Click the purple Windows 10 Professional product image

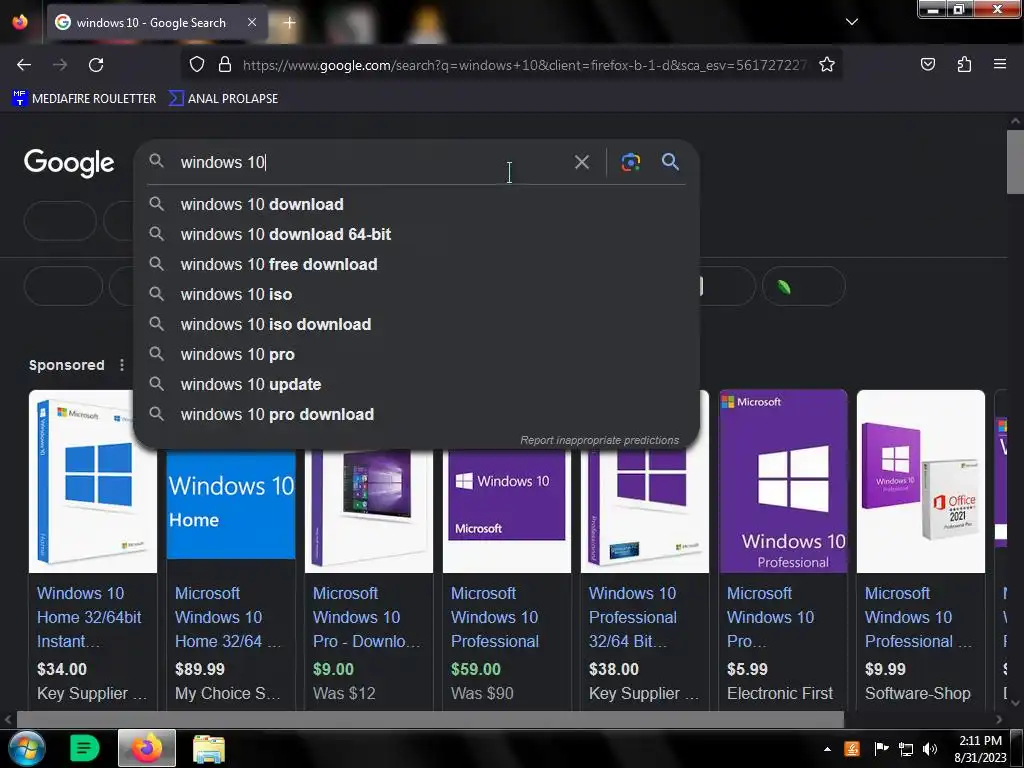click(x=783, y=481)
